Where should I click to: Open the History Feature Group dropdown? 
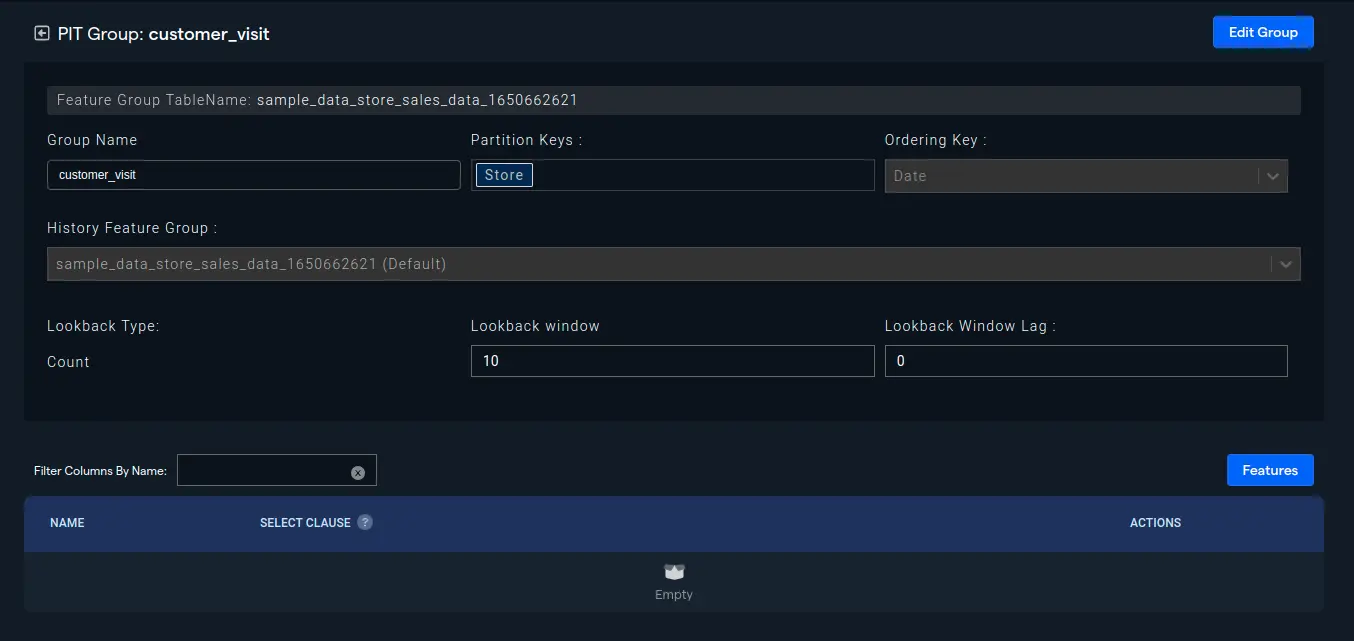tap(670, 263)
